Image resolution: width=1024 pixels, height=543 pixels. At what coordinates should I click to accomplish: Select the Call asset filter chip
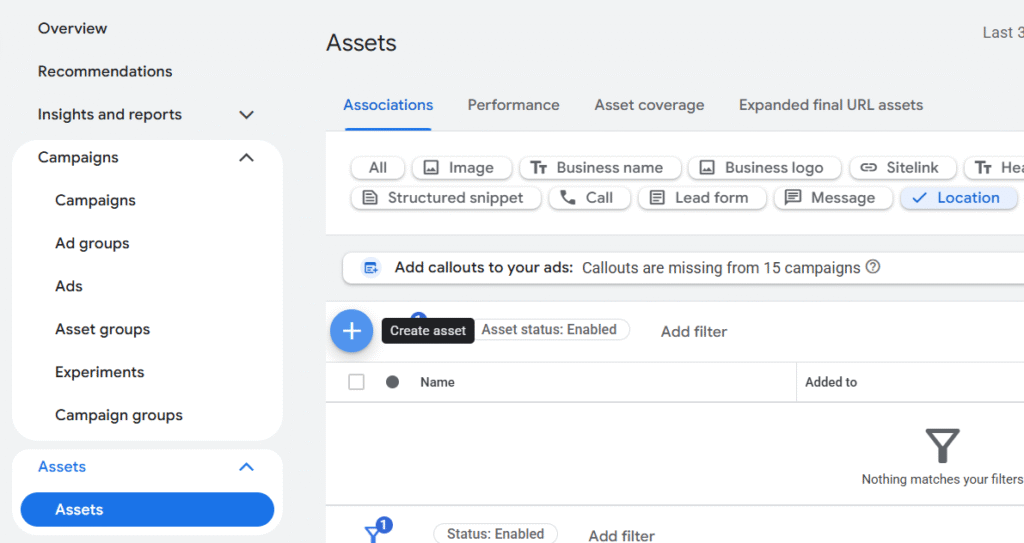point(589,198)
